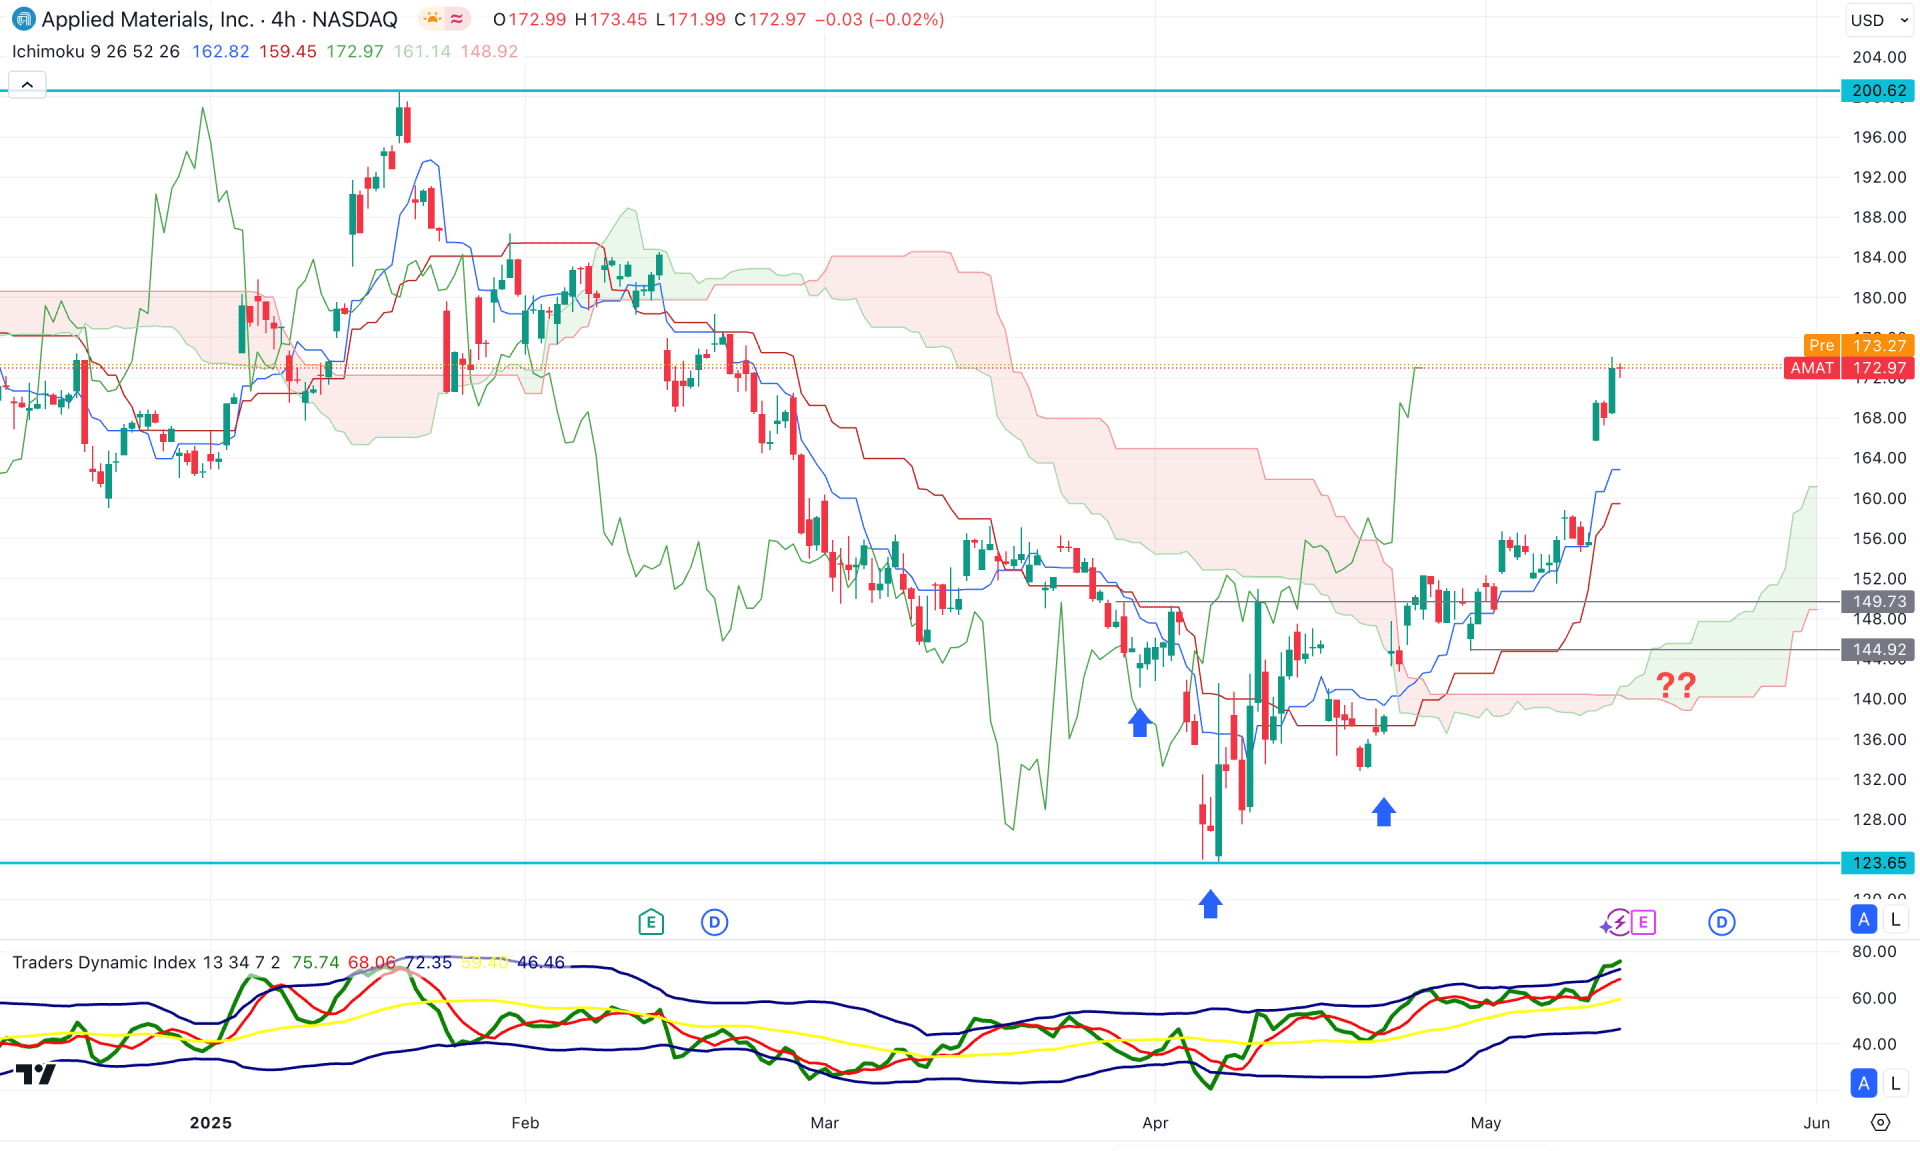Click the orange Pre 173.27 price label
Image resolution: width=1920 pixels, height=1151 pixels.
[1859, 345]
